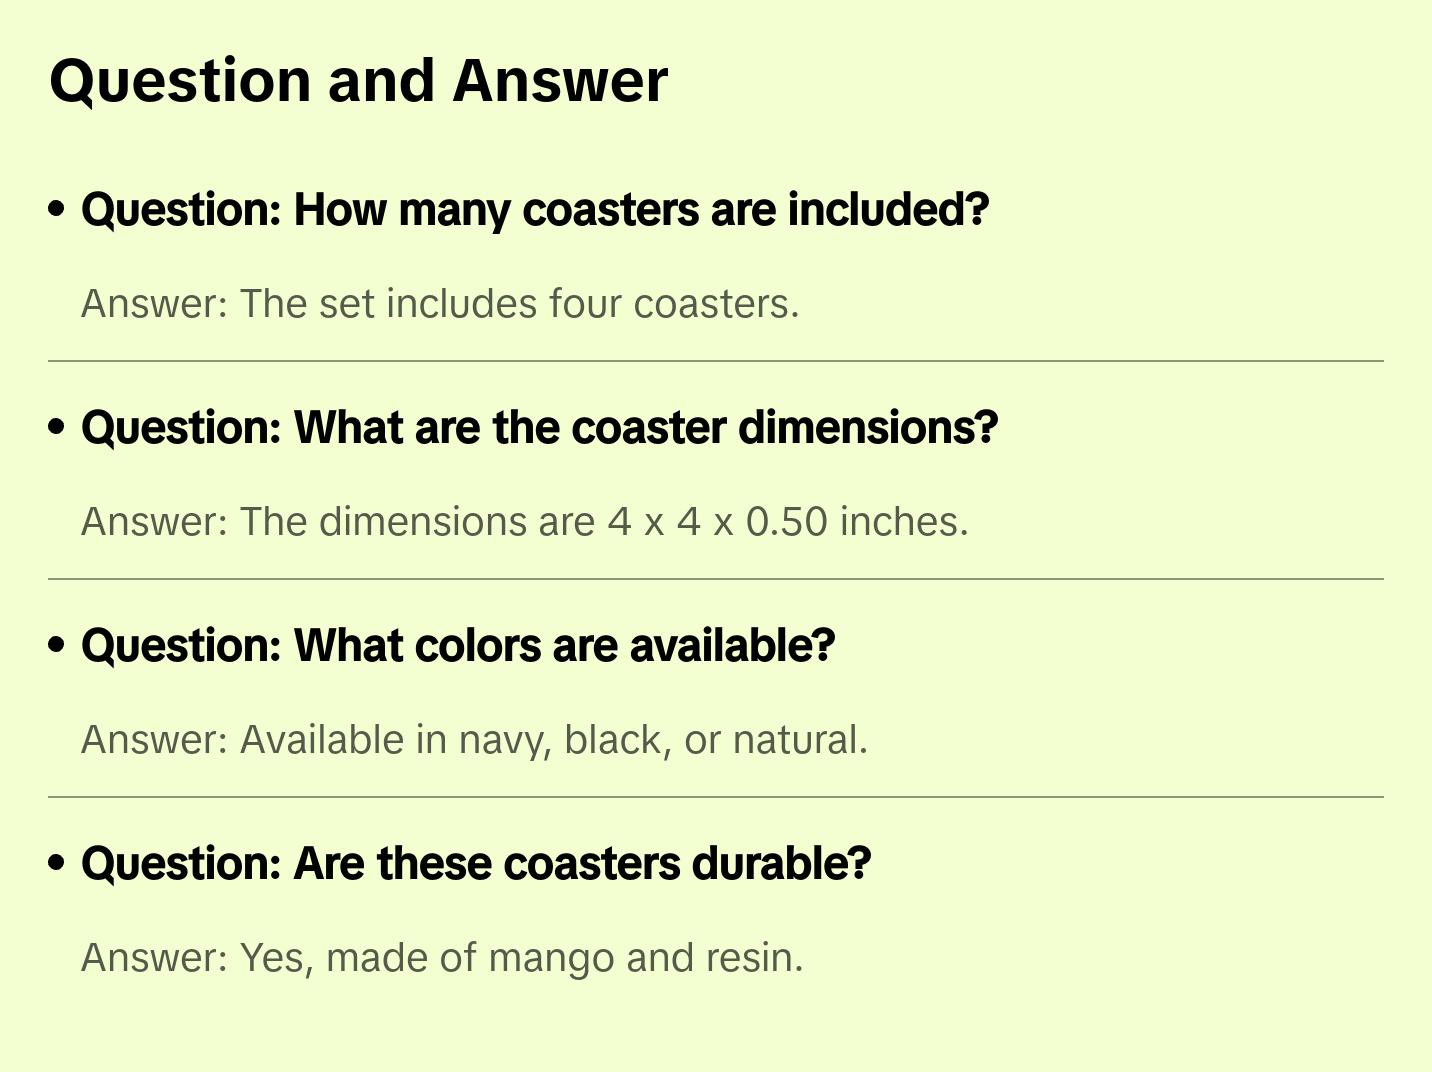Image resolution: width=1432 pixels, height=1072 pixels.
Task: Click the bullet beside the coaster dimensions question
Action: (x=57, y=427)
